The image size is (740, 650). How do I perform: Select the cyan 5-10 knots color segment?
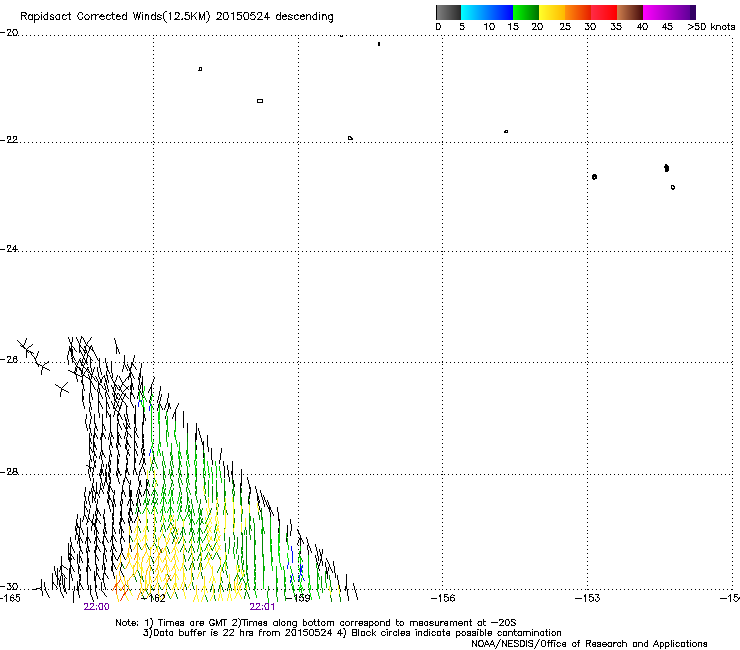coord(474,12)
